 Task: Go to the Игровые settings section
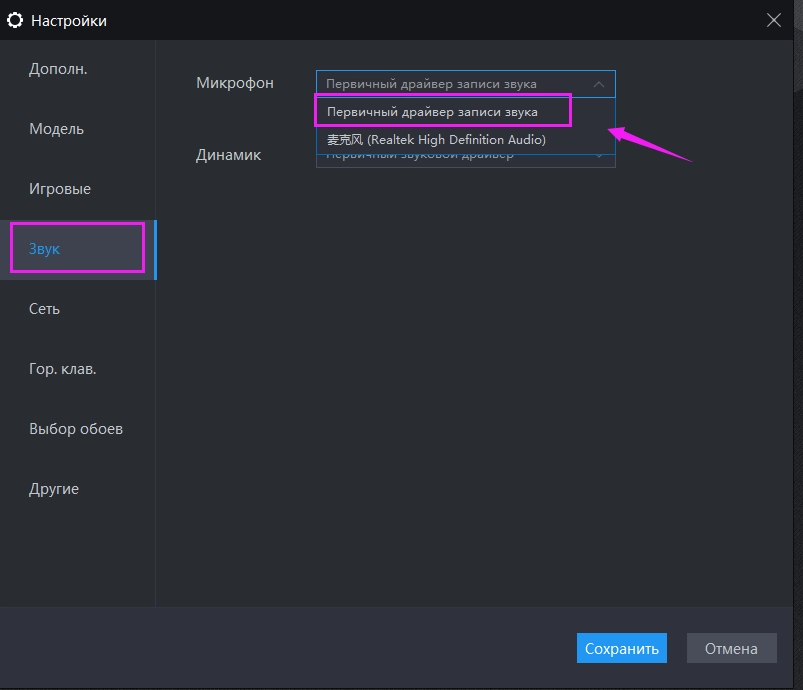click(60, 189)
